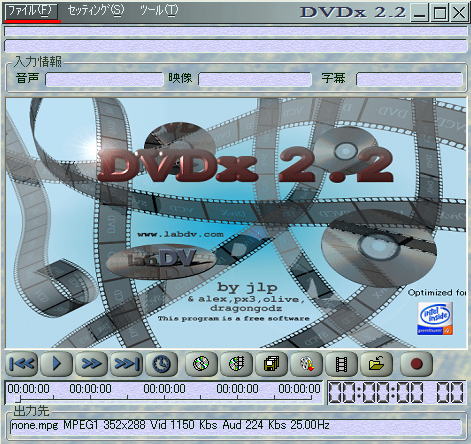The width and height of the screenshot is (471, 444).
Task: Open the セッティング(S) menu
Action: [x=96, y=11]
